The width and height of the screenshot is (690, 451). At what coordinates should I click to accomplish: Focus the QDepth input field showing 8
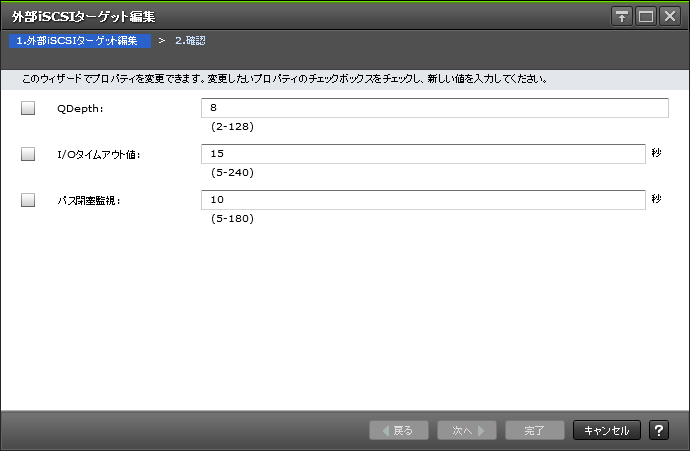(x=435, y=108)
